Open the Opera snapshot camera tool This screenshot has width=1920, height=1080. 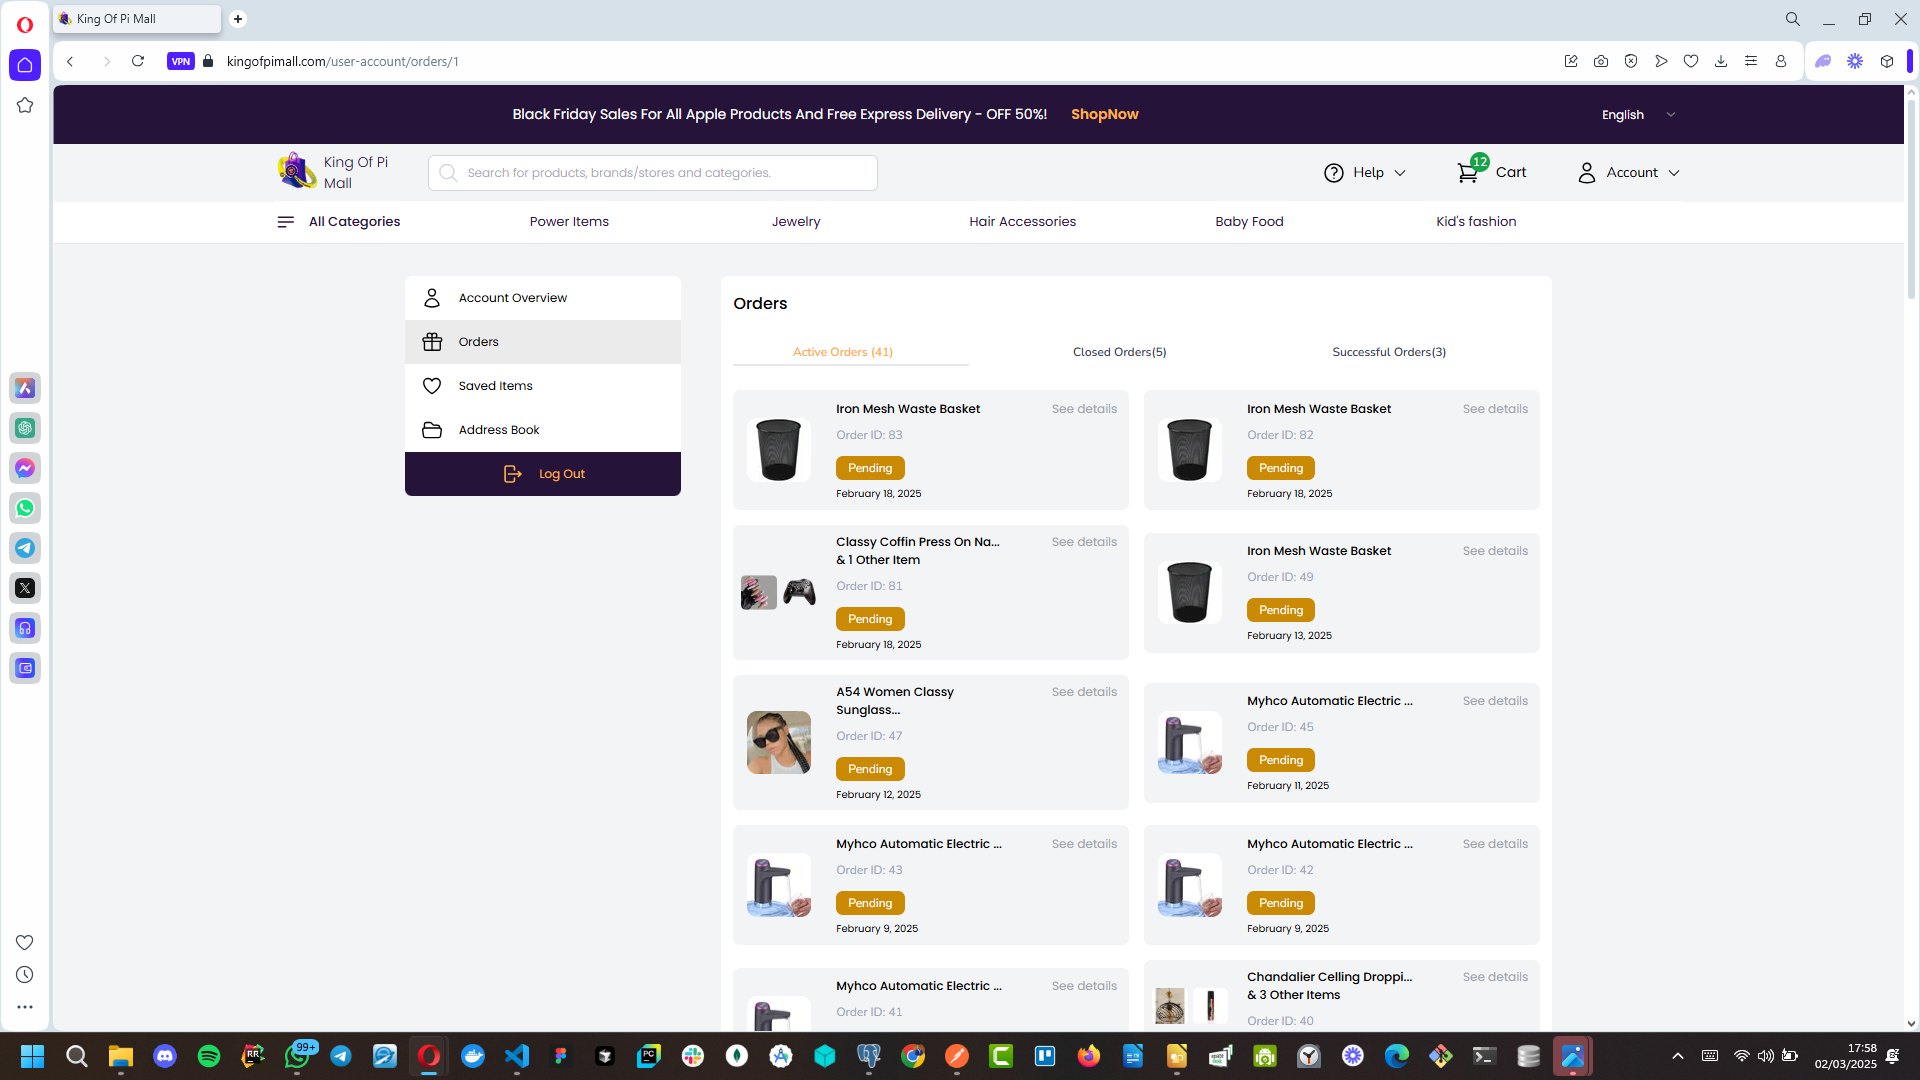(x=1601, y=61)
